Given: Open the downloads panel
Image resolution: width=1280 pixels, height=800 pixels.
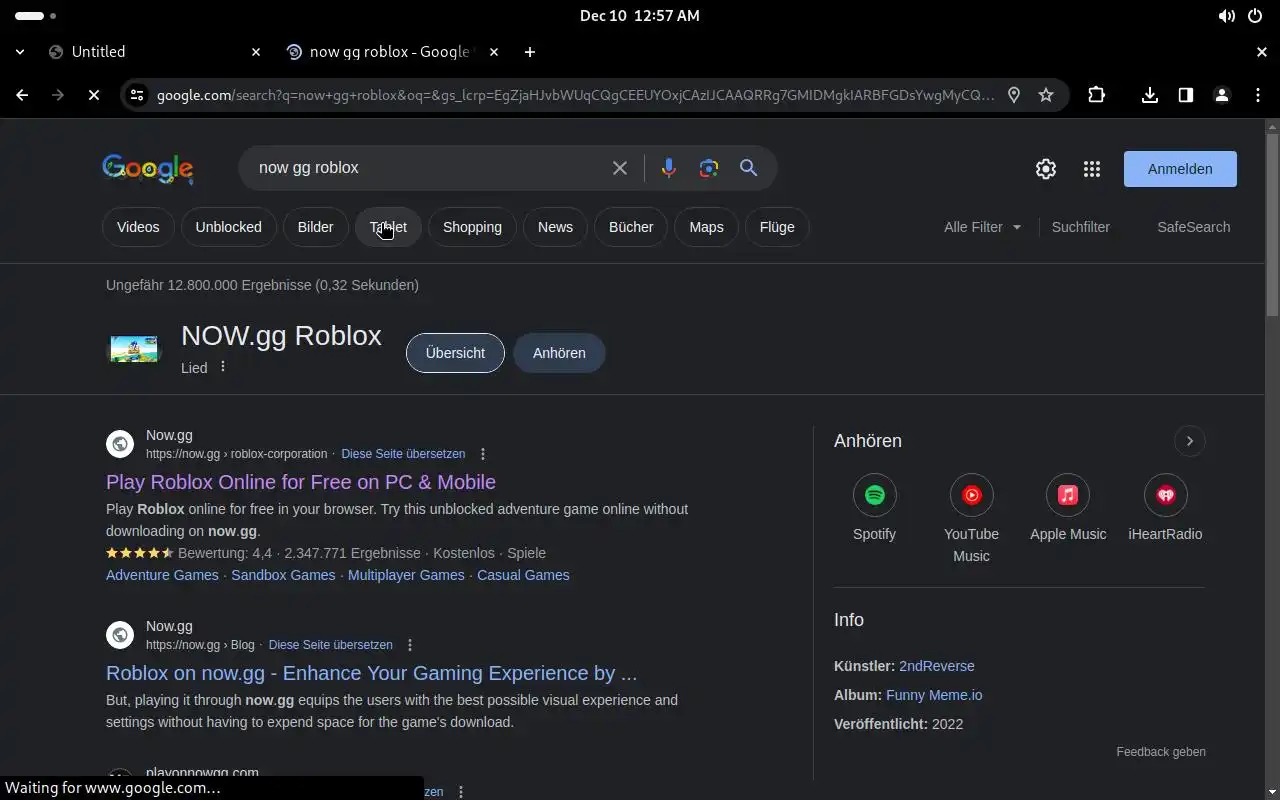Looking at the screenshot, I should [x=1150, y=95].
